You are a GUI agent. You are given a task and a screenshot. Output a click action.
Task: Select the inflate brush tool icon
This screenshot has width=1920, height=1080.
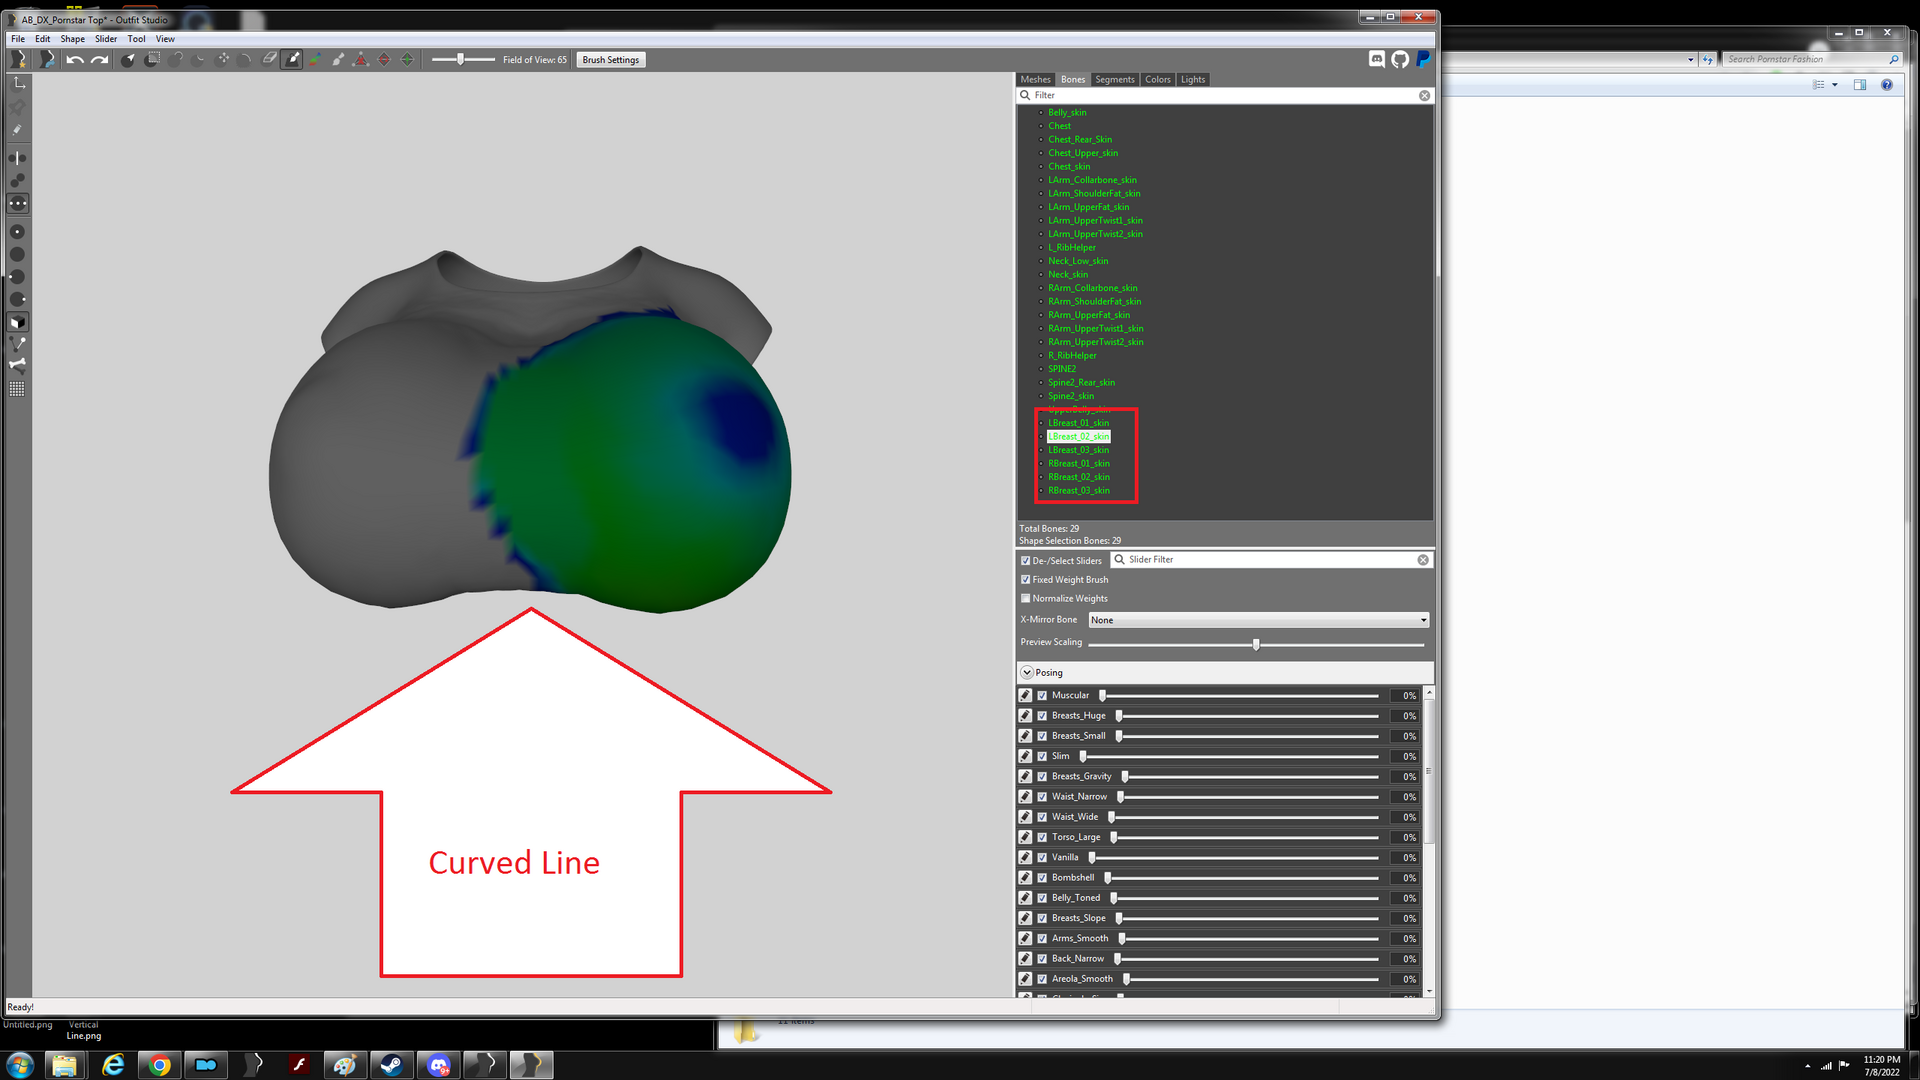(x=176, y=60)
